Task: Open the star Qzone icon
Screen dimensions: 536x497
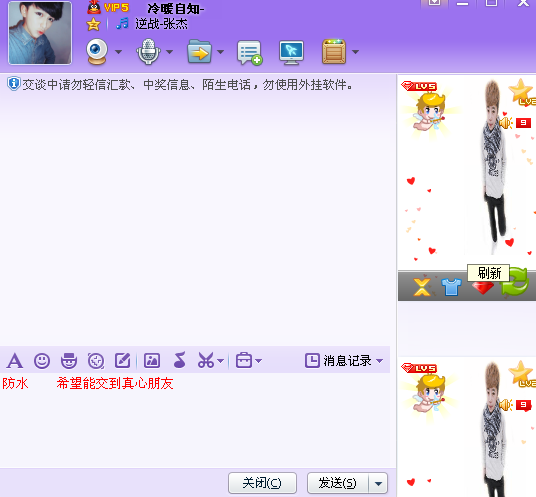Action: 93,24
